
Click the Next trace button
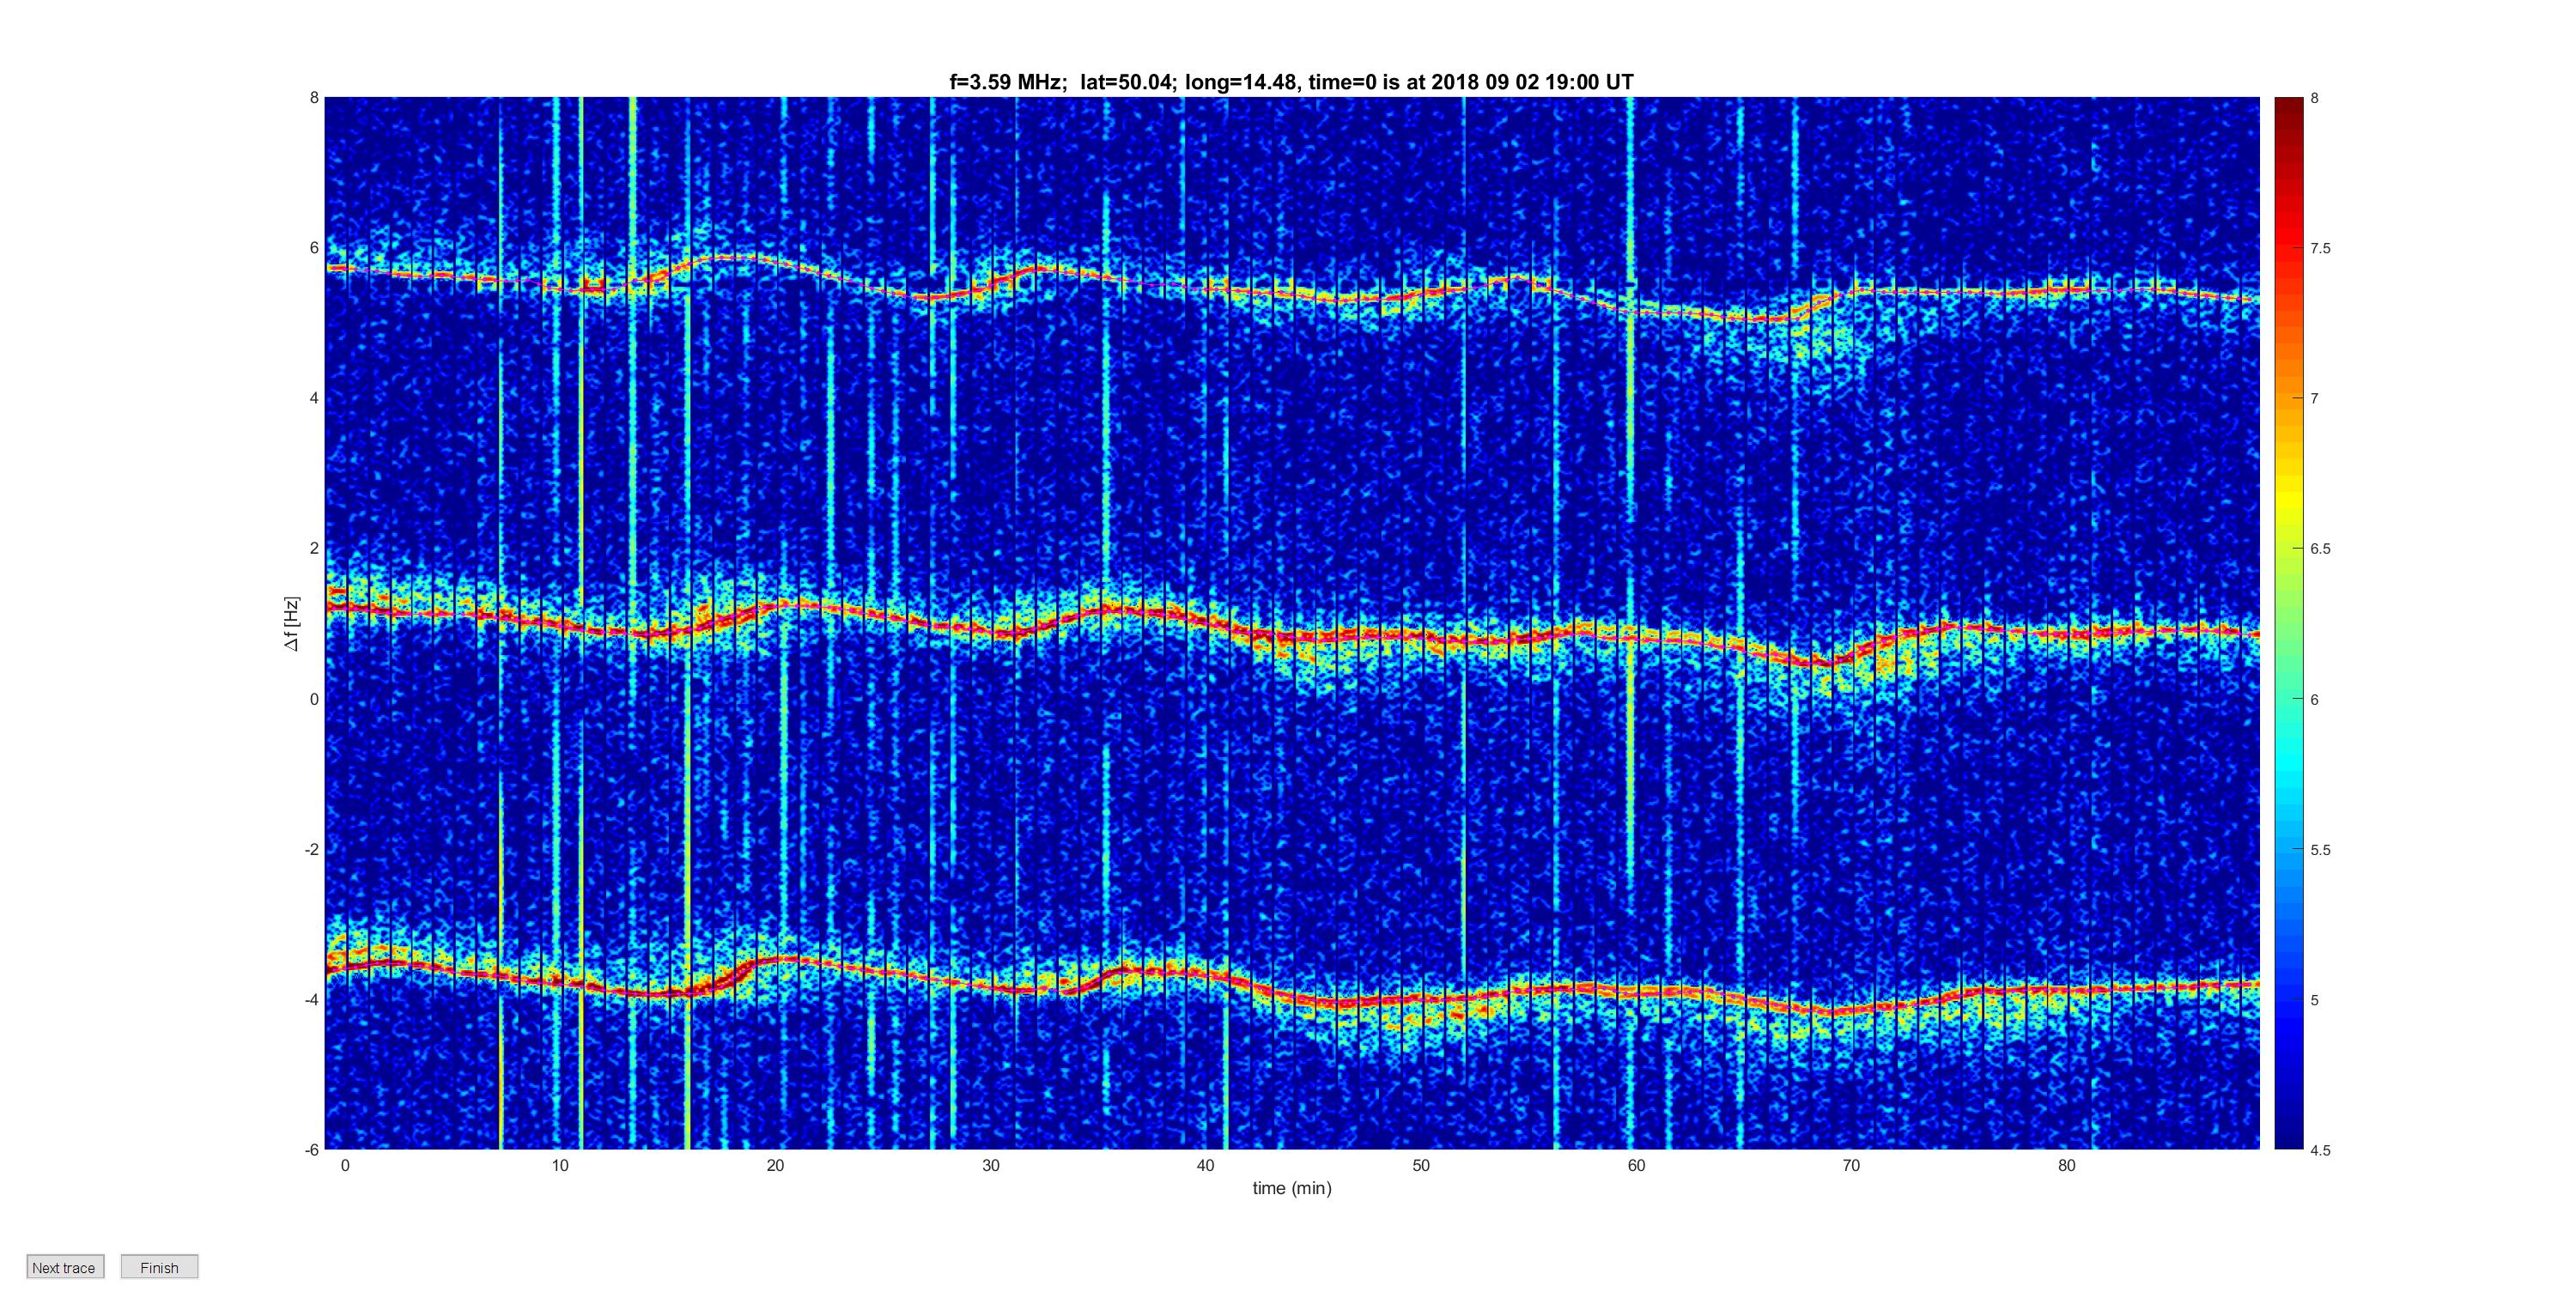pos(65,1267)
